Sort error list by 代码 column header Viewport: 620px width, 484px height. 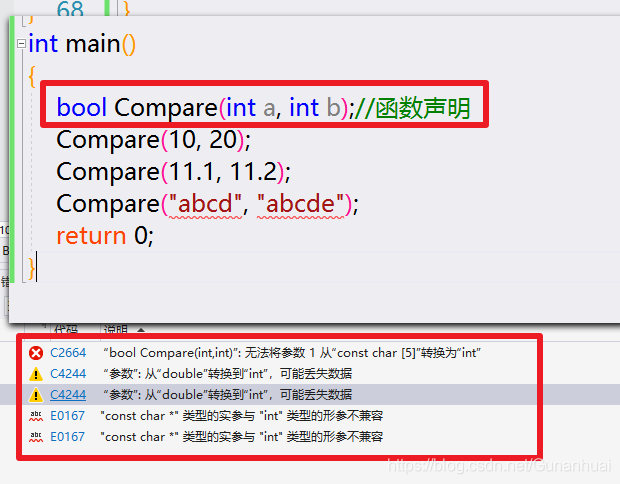pos(66,329)
